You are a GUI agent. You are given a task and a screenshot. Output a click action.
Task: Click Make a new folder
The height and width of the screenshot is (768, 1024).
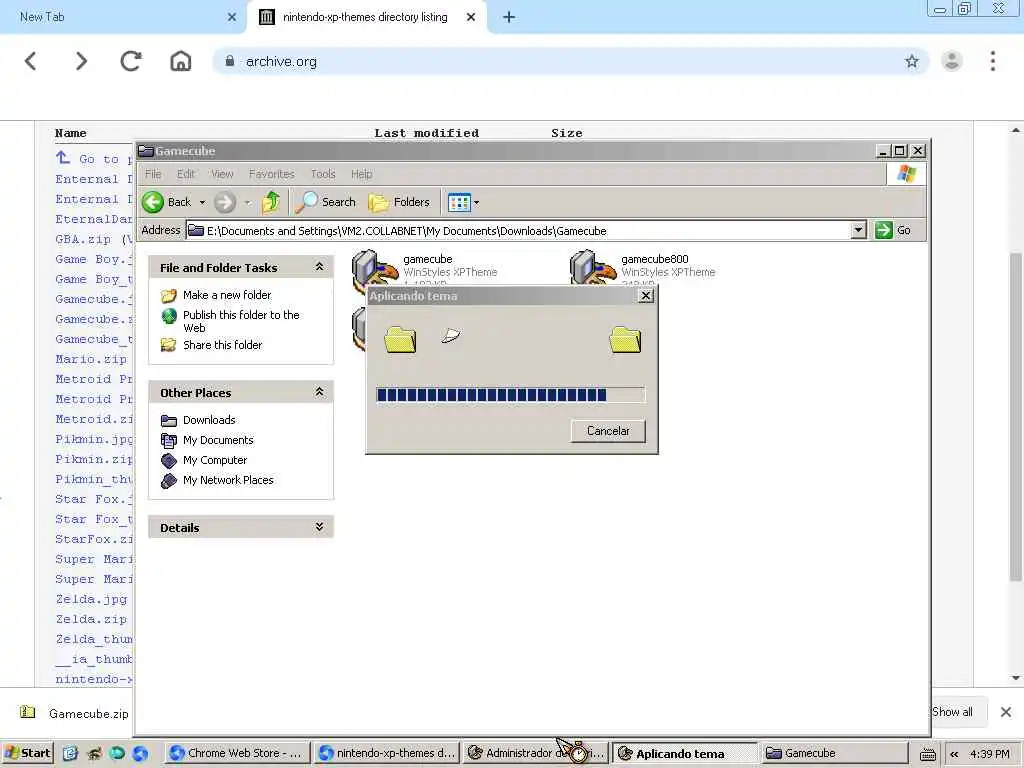click(x=227, y=295)
